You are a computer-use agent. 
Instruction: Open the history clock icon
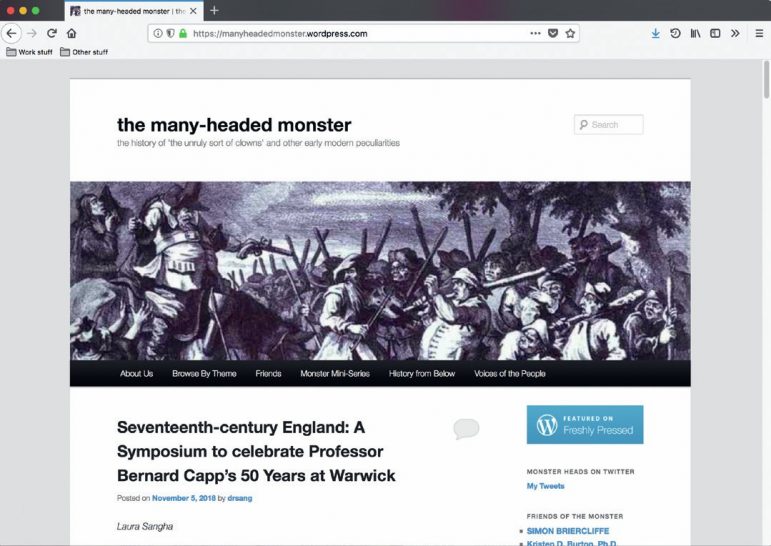pos(675,33)
